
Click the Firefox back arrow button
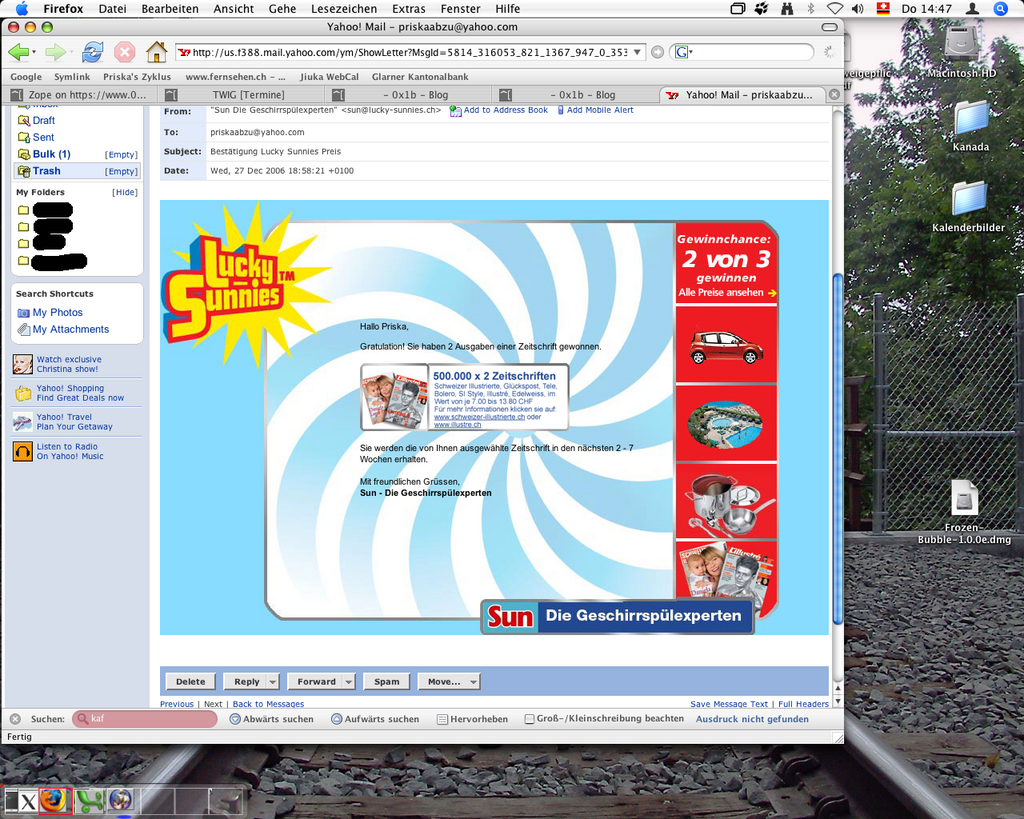click(18, 52)
